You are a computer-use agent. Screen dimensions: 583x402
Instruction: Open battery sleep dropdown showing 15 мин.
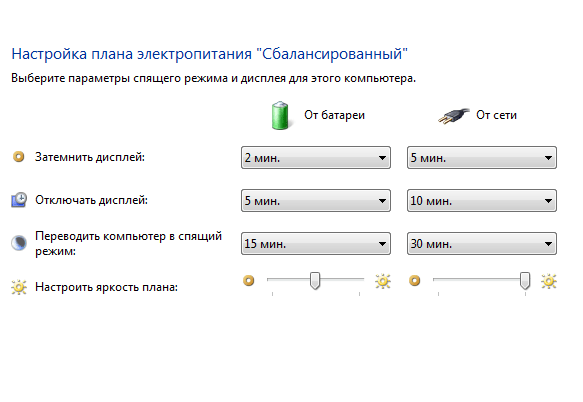pyautogui.click(x=316, y=244)
